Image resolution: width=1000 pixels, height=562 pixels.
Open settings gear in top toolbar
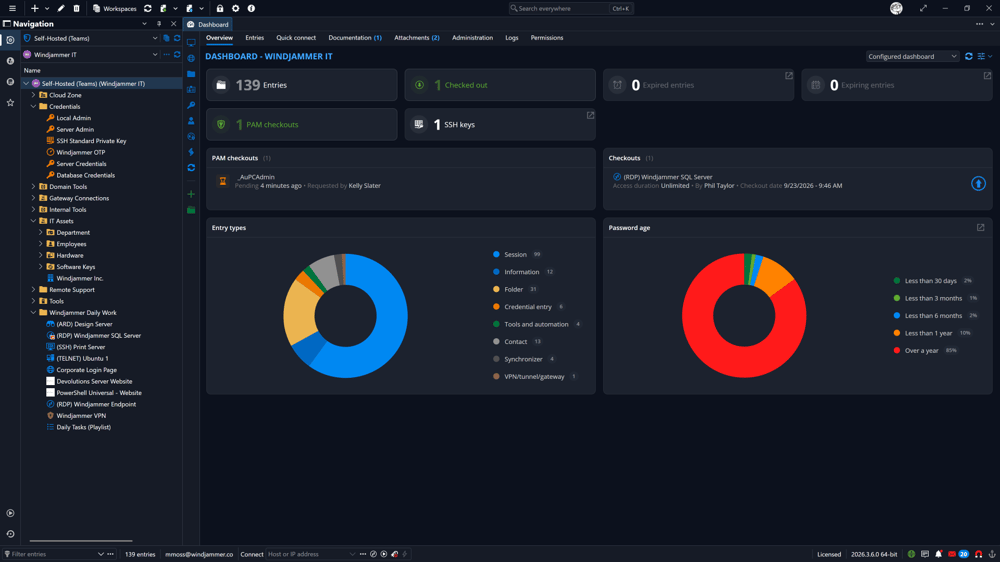tap(235, 8)
